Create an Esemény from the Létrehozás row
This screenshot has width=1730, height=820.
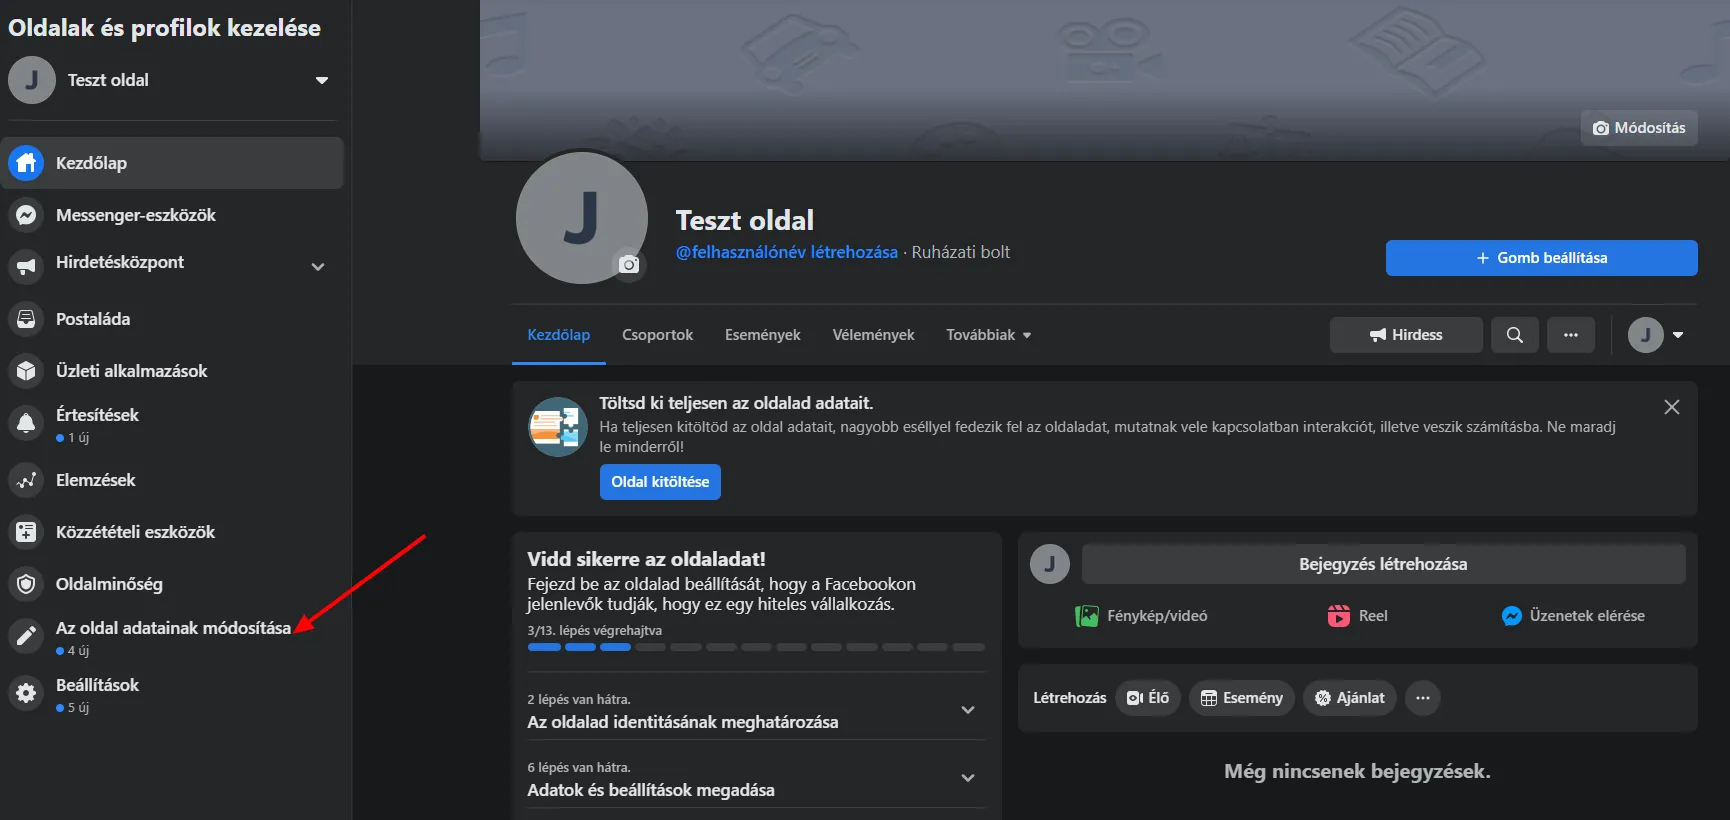click(1242, 698)
